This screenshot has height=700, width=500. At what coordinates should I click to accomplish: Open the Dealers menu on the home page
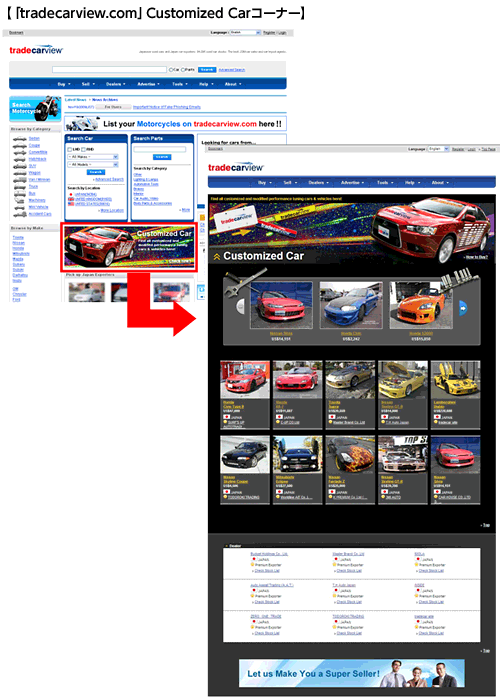tap(115, 84)
